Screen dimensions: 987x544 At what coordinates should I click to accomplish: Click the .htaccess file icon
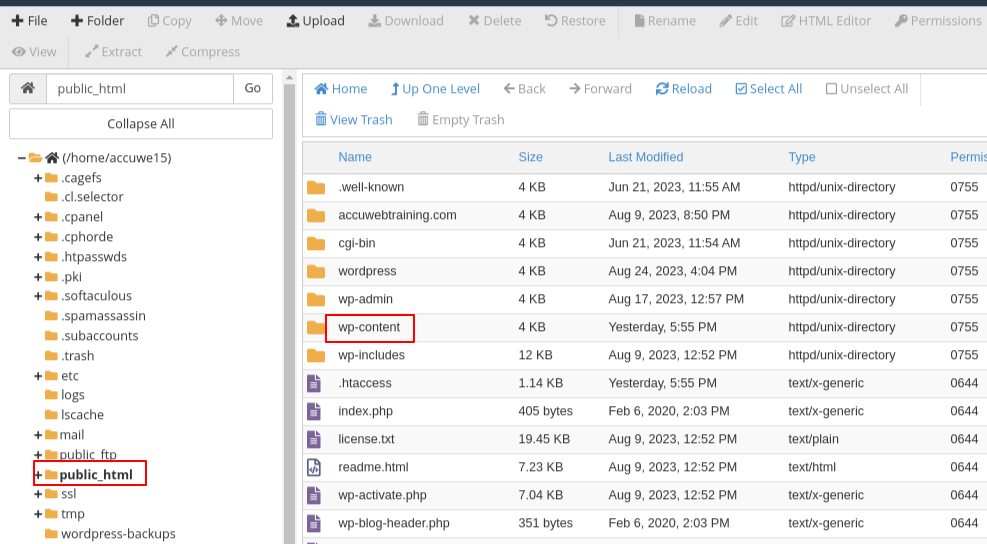click(x=313, y=383)
